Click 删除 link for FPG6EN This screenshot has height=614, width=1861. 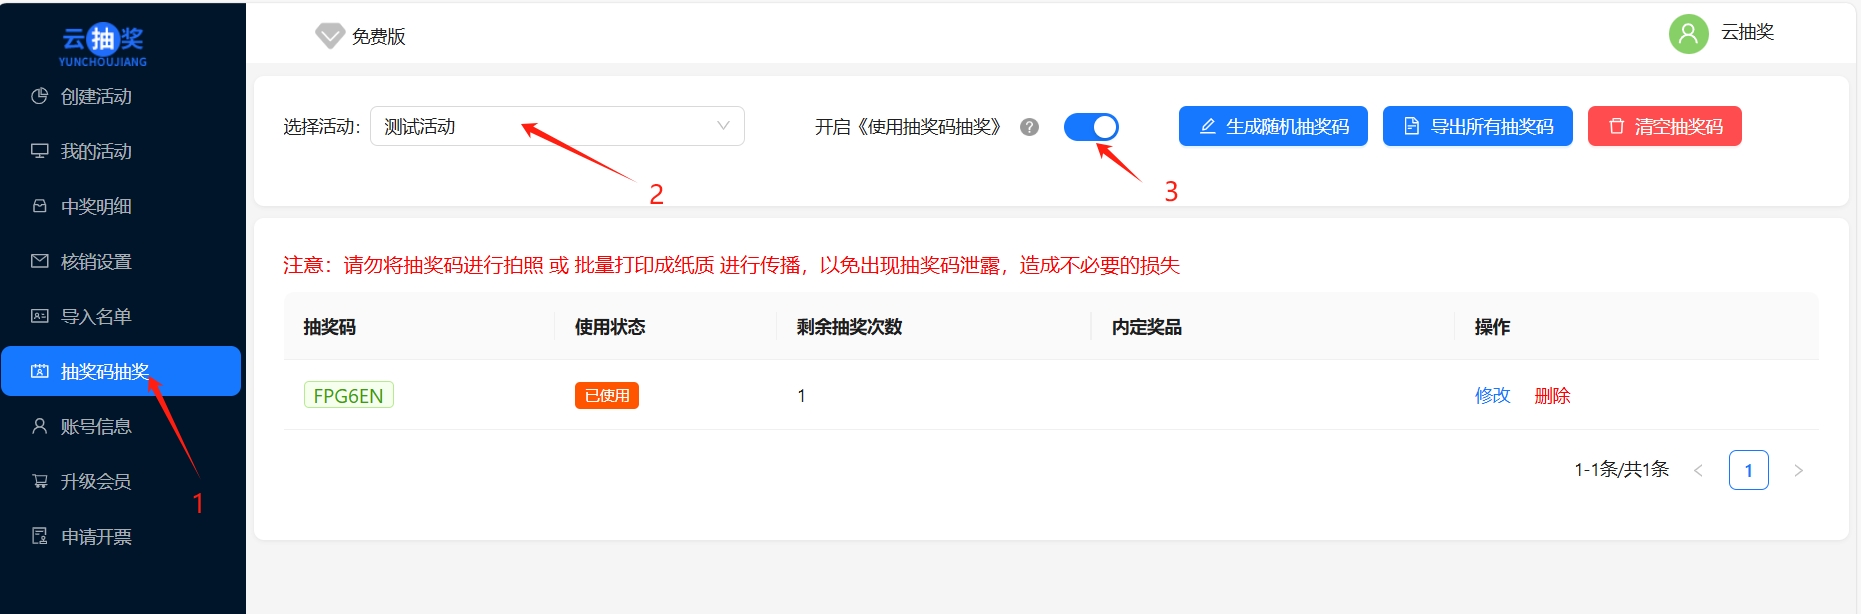(1552, 395)
